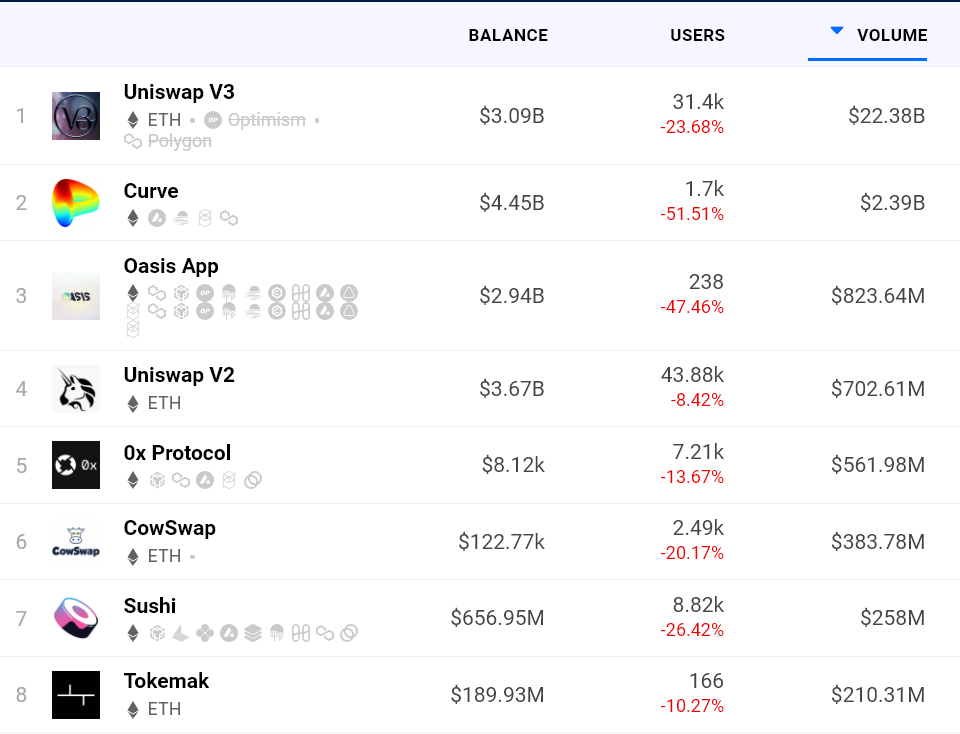Open the Oasis App name link

[171, 266]
